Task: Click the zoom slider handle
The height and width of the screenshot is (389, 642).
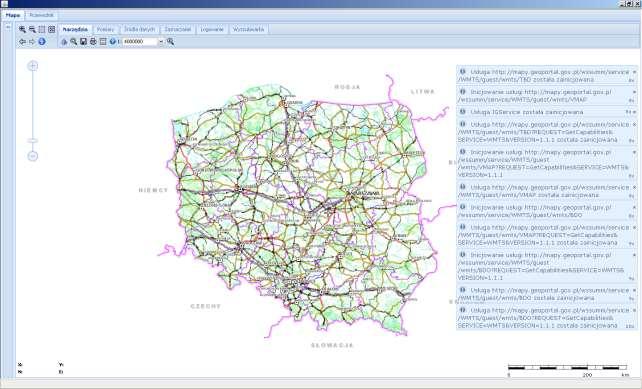Action: [x=33, y=140]
